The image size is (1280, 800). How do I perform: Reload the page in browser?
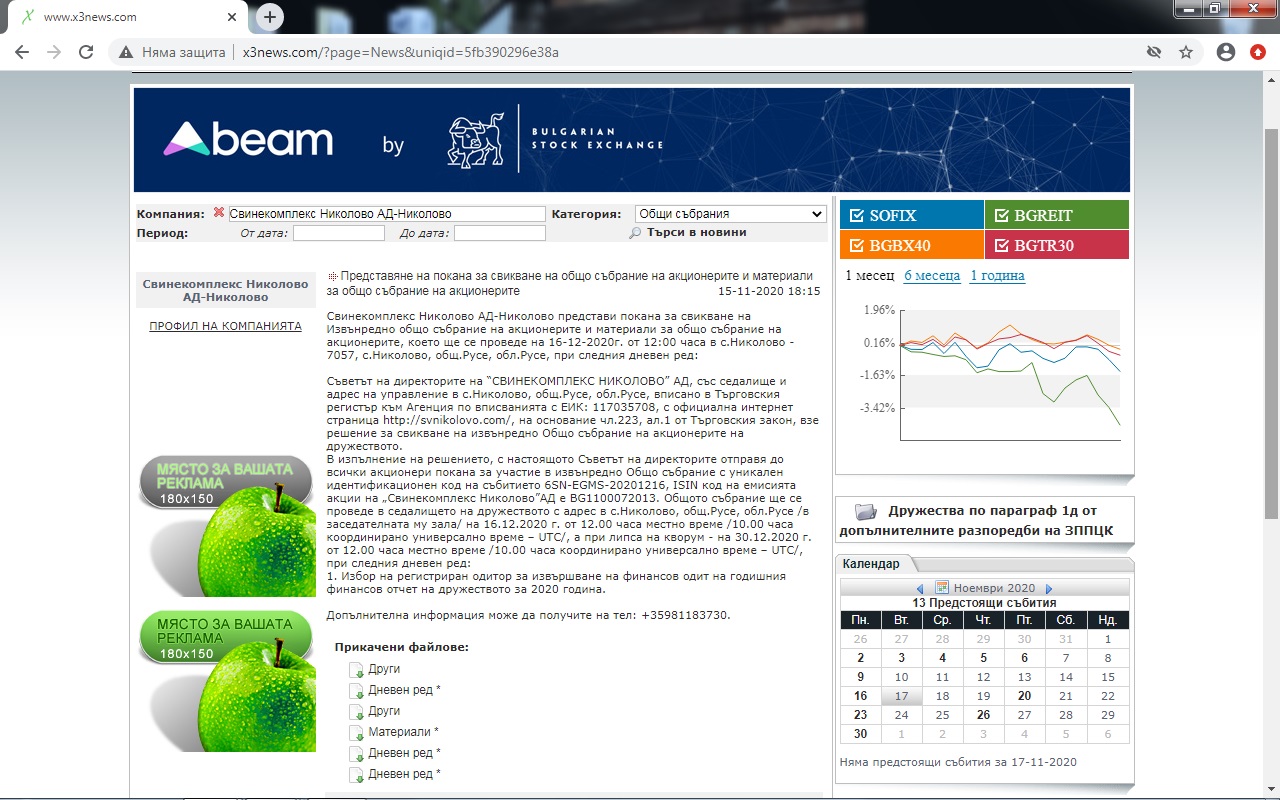[86, 52]
